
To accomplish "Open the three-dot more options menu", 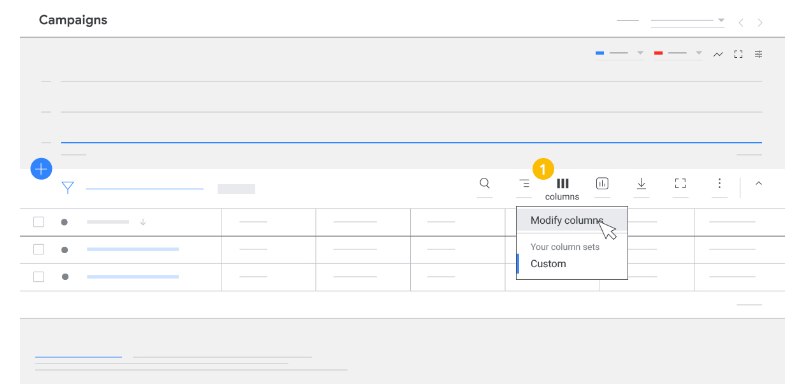I will tap(720, 183).
